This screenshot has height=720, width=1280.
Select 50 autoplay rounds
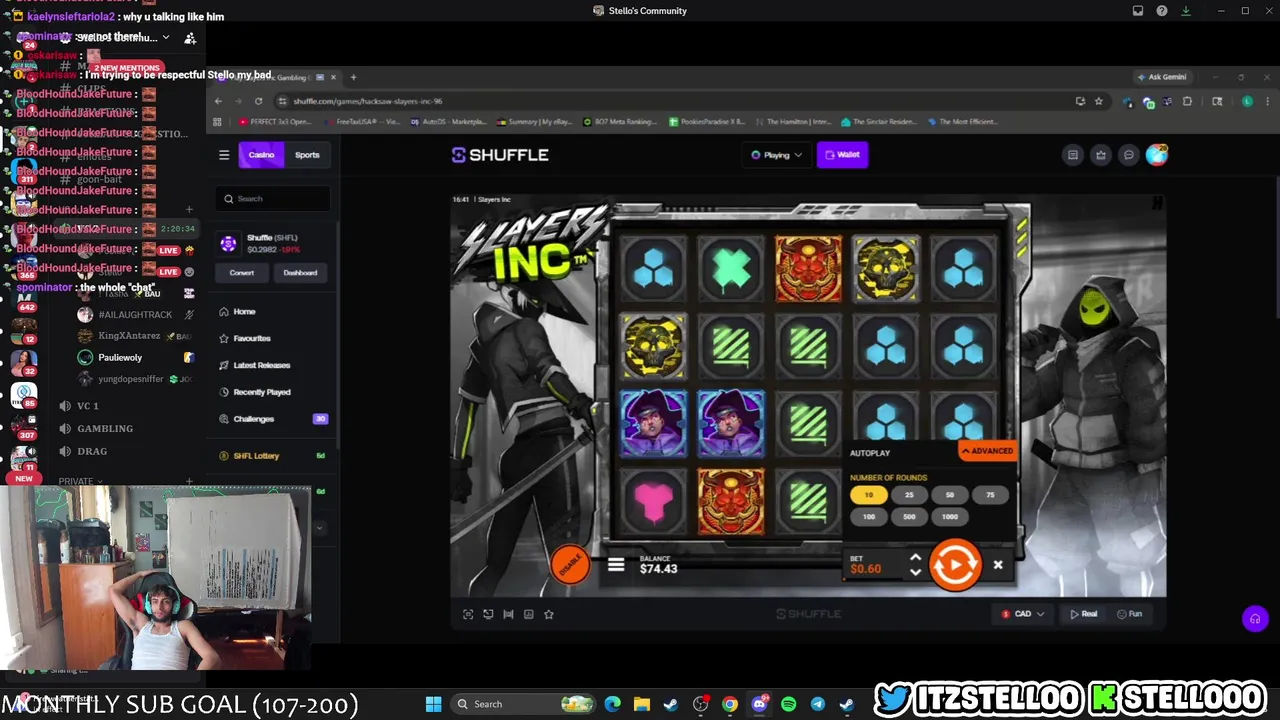pyautogui.click(x=950, y=495)
